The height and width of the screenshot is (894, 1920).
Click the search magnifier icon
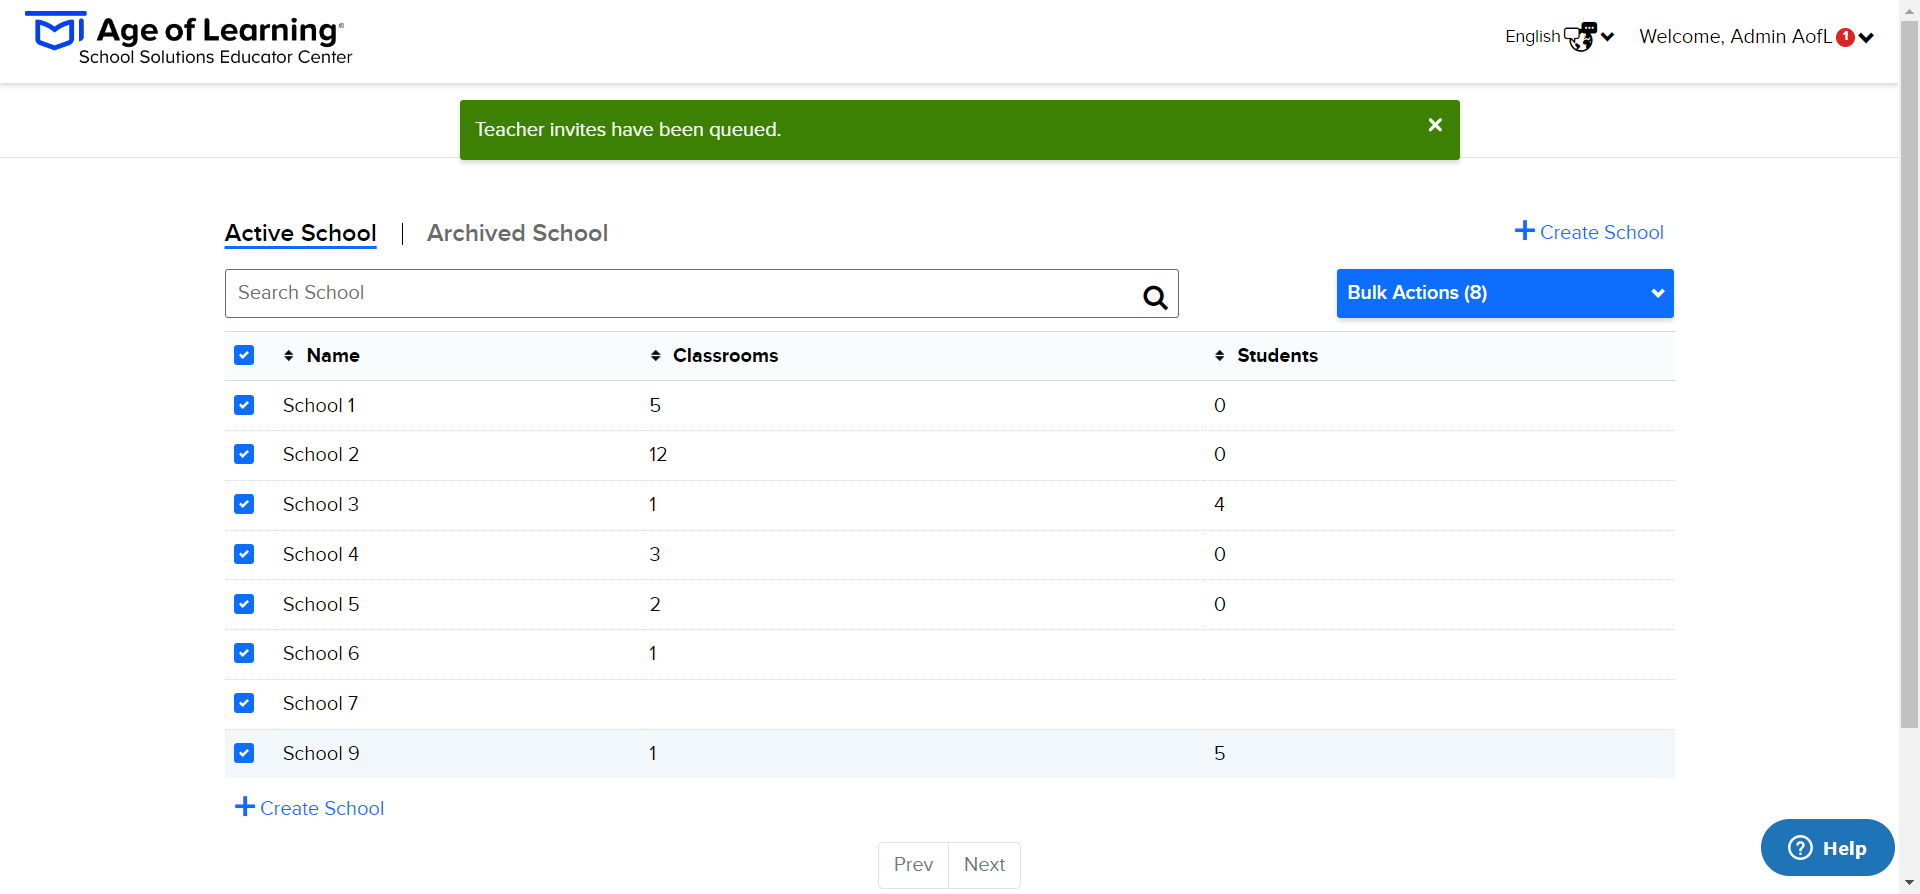tap(1155, 297)
